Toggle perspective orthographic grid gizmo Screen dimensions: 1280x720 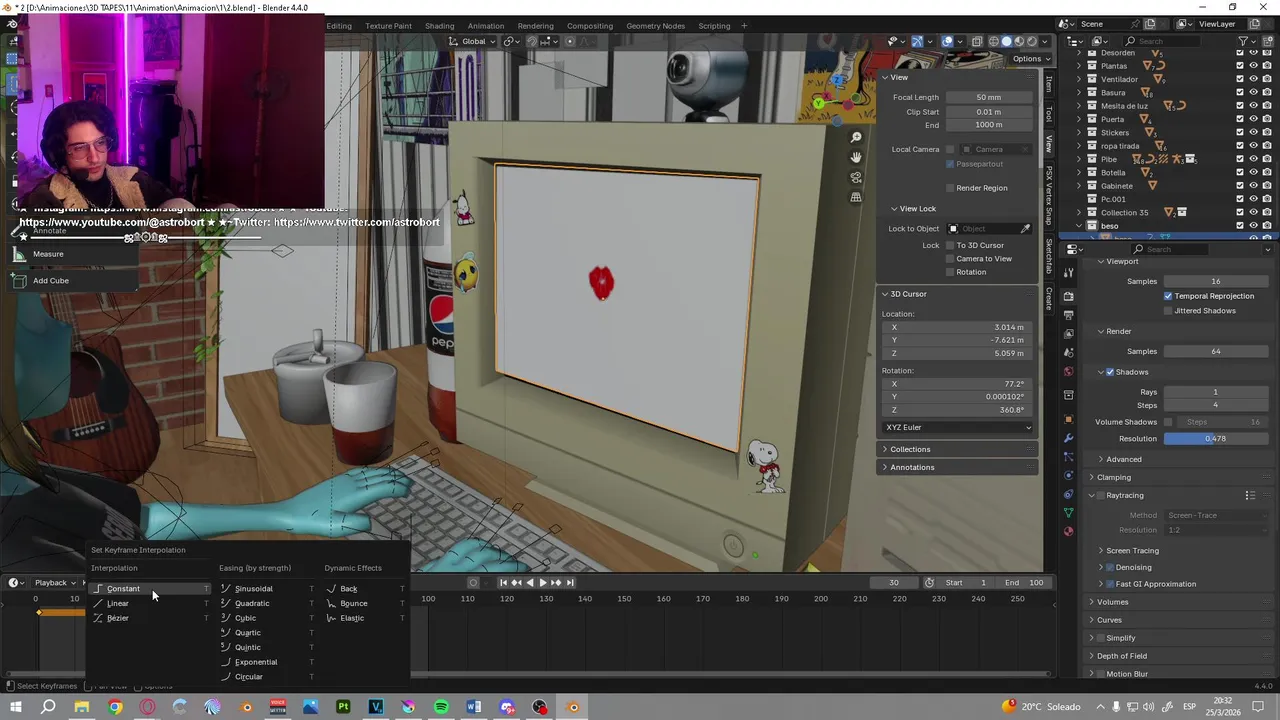(856, 197)
